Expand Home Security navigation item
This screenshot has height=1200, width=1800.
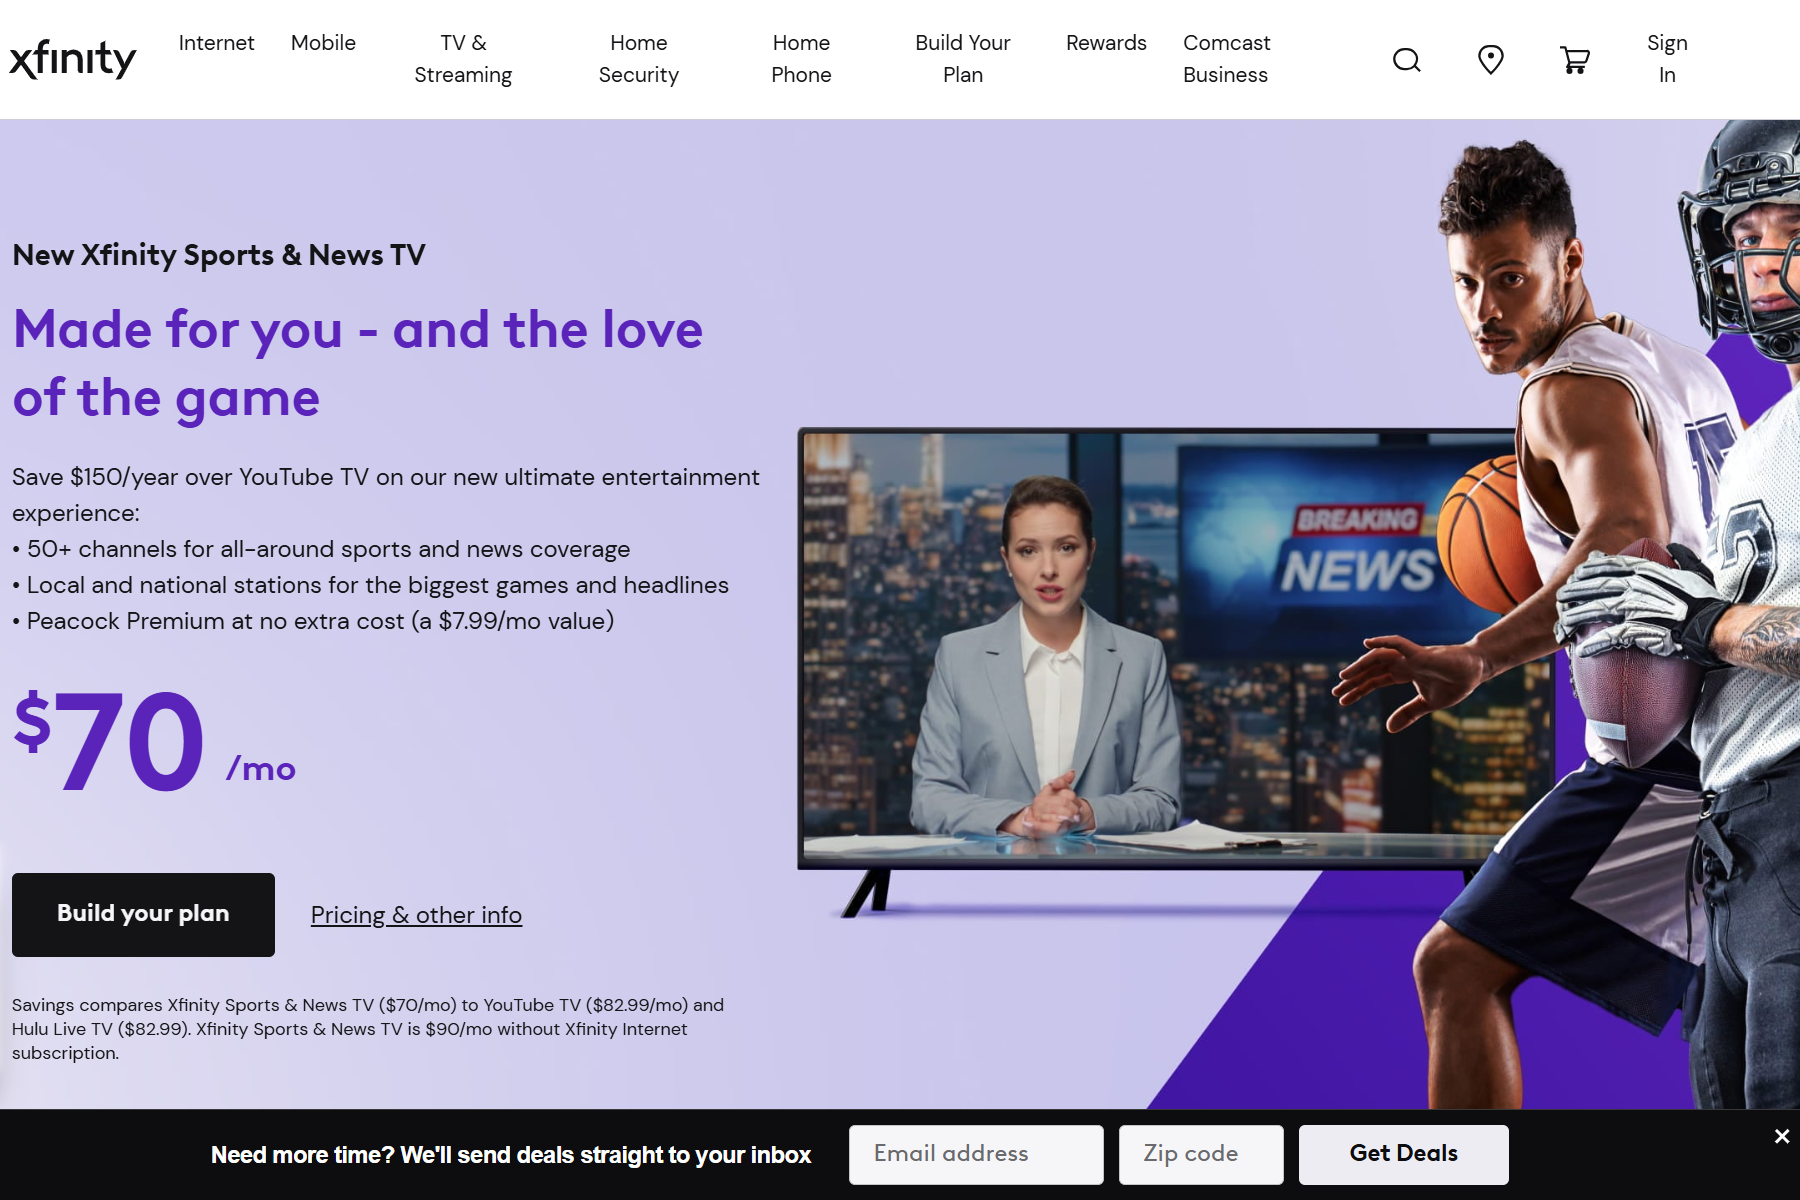tap(638, 59)
